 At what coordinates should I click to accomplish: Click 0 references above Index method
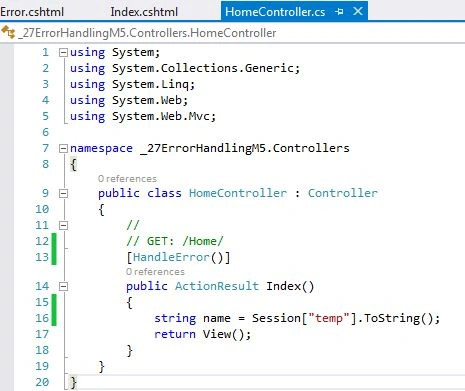tap(155, 272)
